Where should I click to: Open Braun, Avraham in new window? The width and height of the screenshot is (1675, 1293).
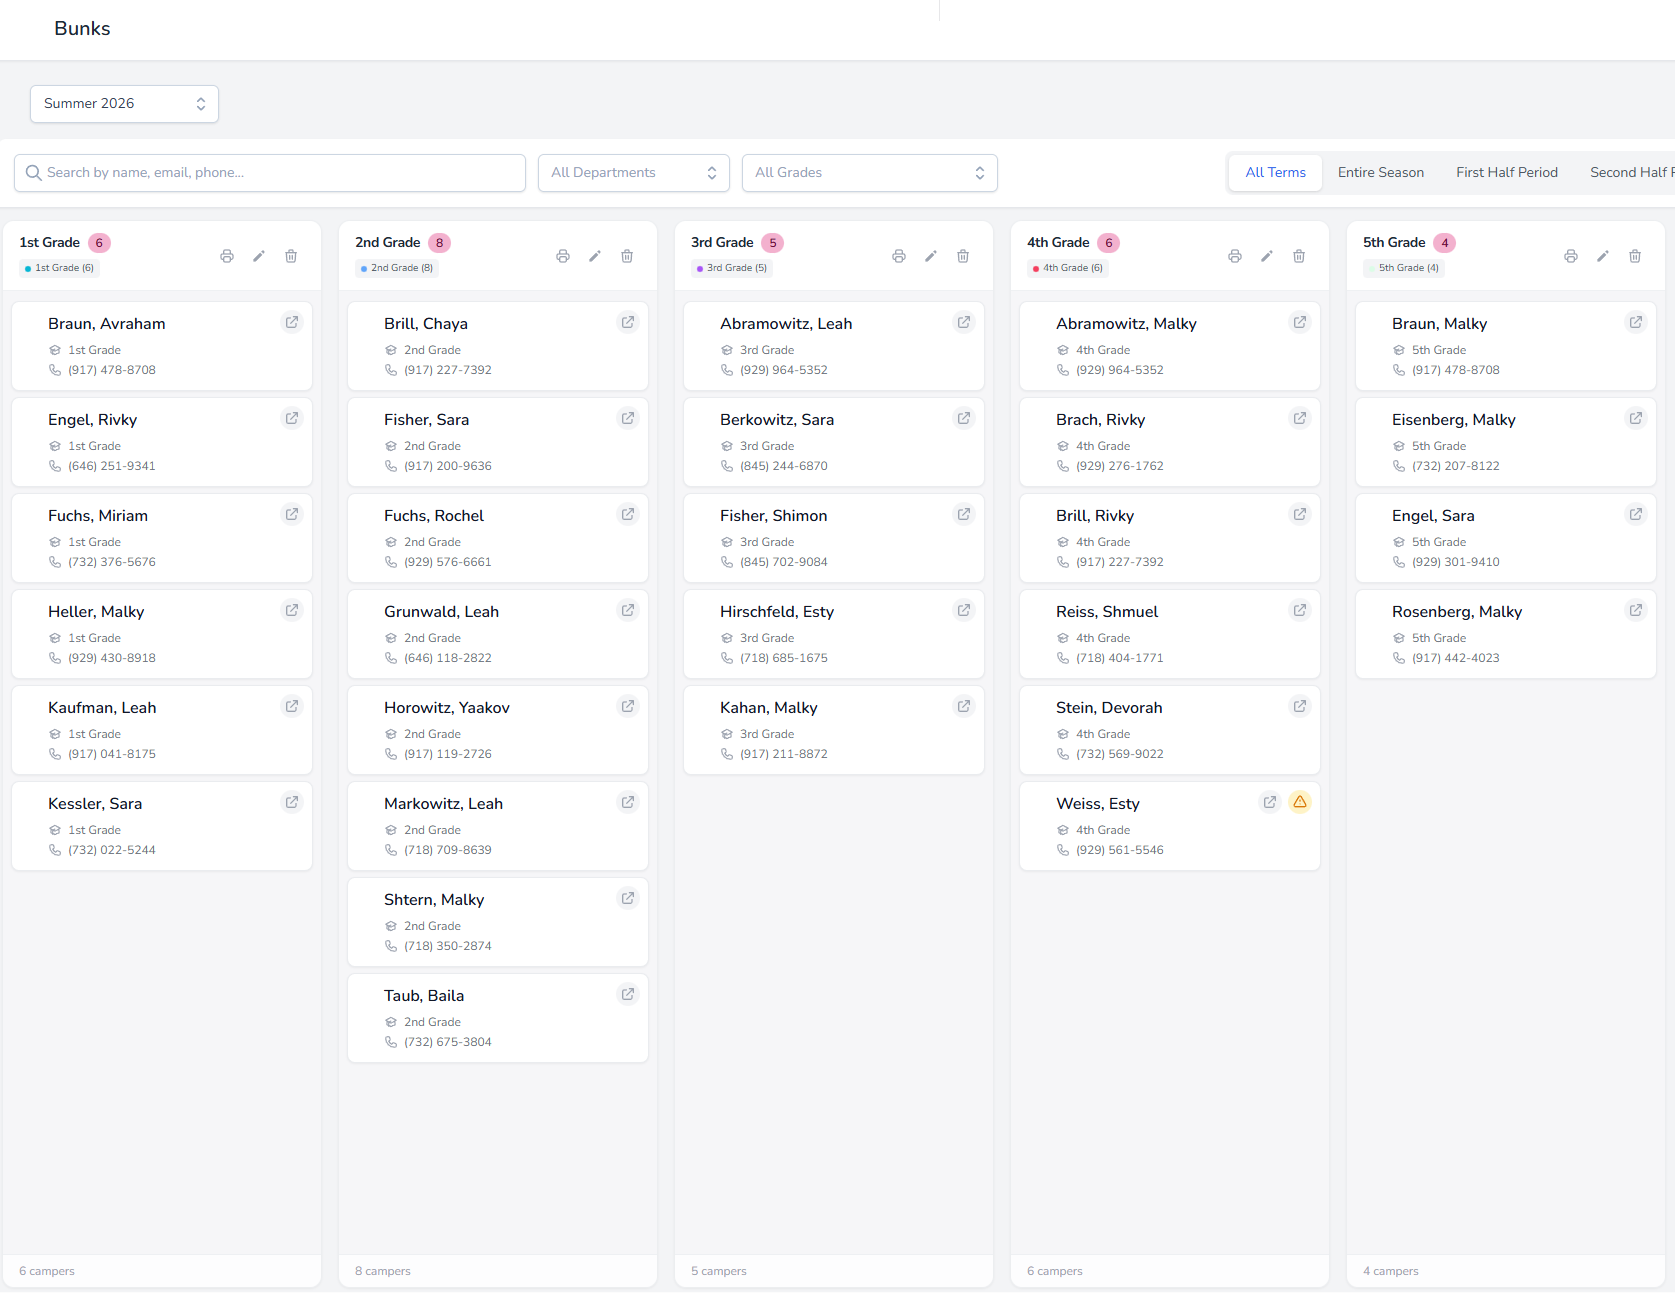click(292, 322)
